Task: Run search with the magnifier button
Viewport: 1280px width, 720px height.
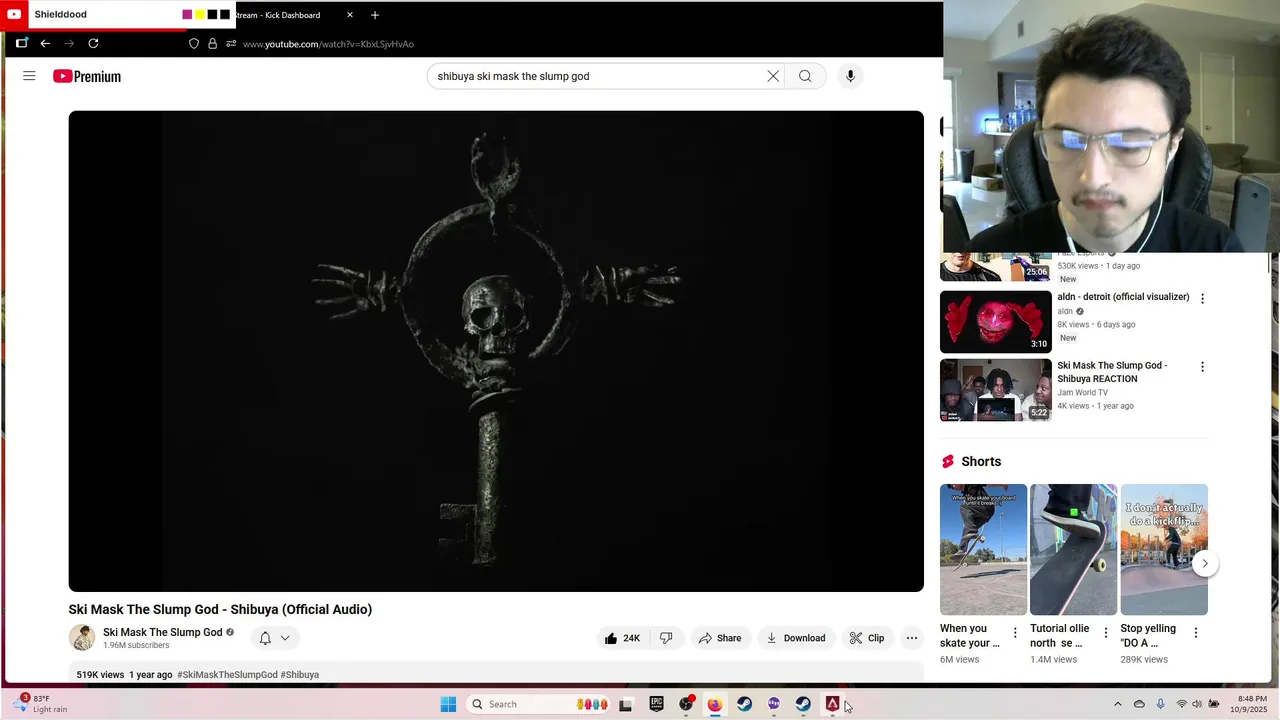Action: tap(805, 76)
